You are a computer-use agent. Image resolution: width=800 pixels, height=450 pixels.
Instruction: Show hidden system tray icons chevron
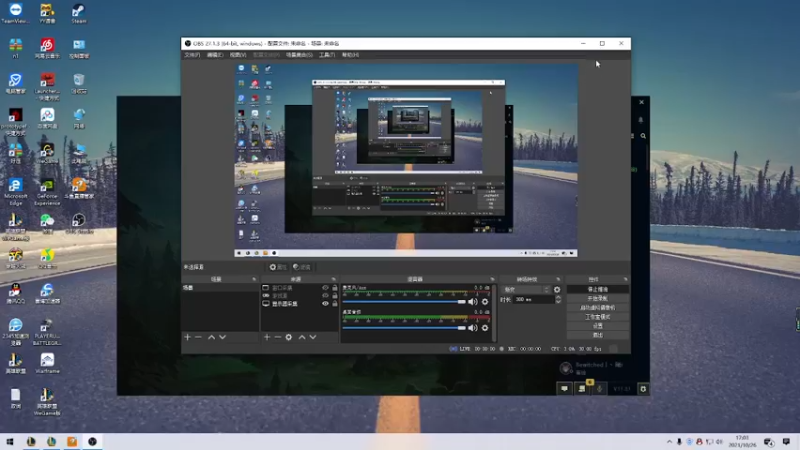click(x=669, y=441)
